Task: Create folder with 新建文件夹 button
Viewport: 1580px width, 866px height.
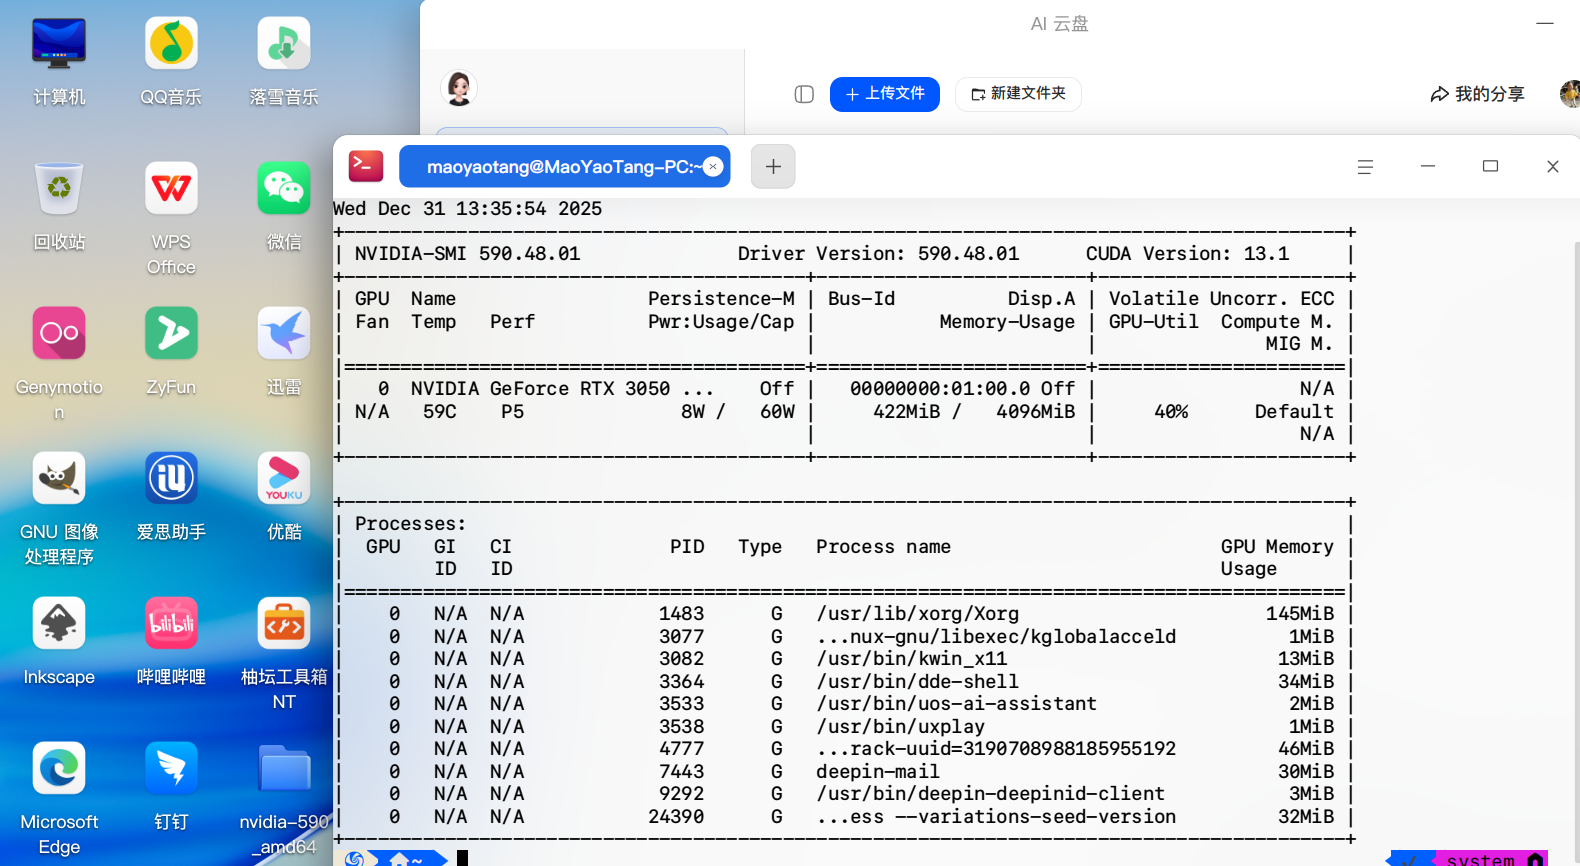Action: click(x=1018, y=94)
